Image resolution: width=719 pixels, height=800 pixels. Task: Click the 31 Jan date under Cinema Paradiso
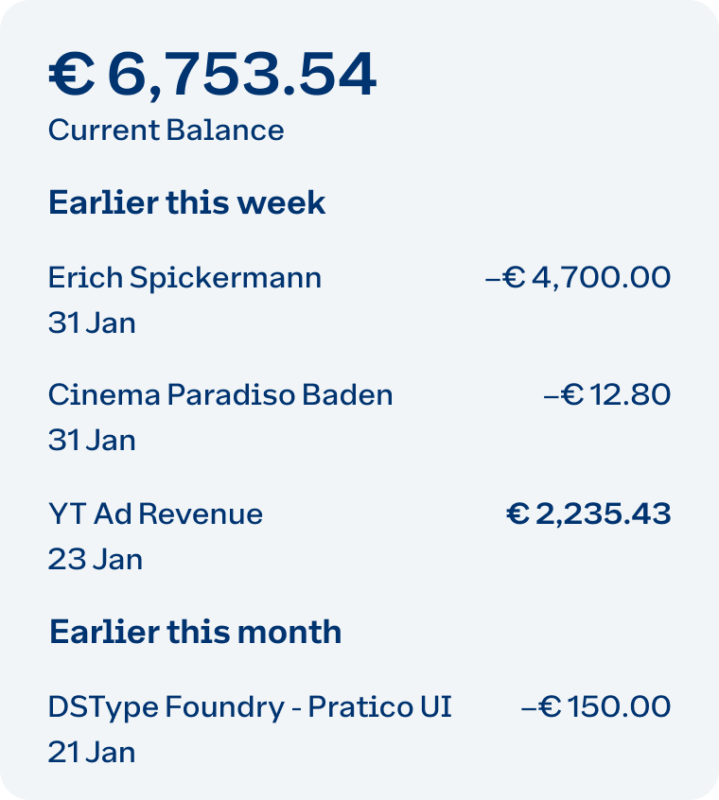click(92, 440)
